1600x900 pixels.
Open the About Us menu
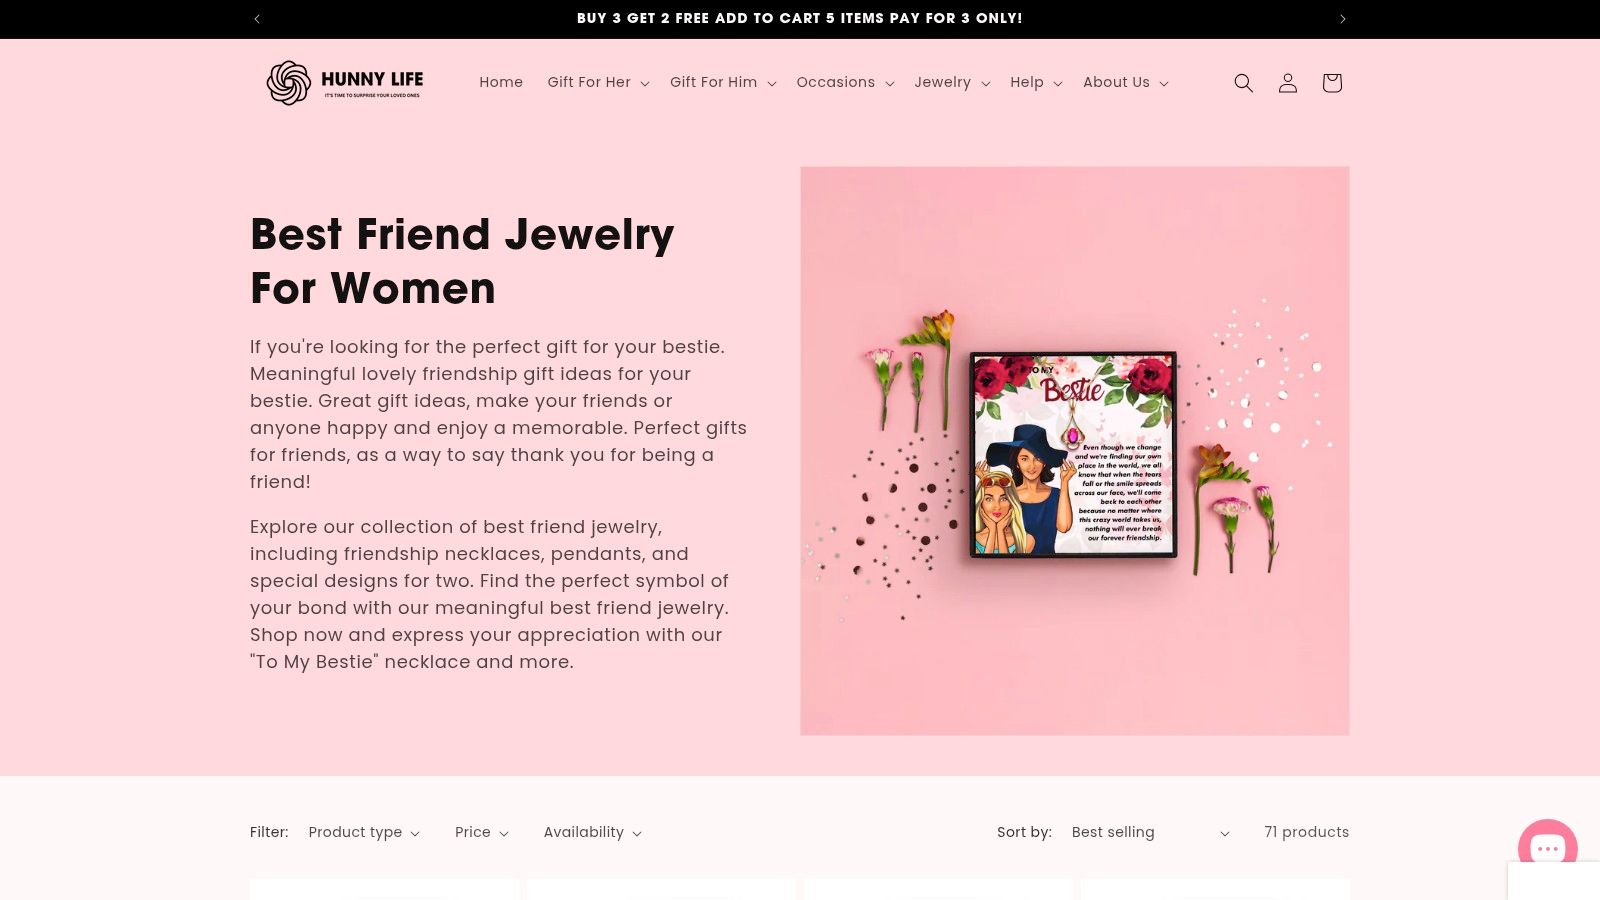coord(1126,83)
